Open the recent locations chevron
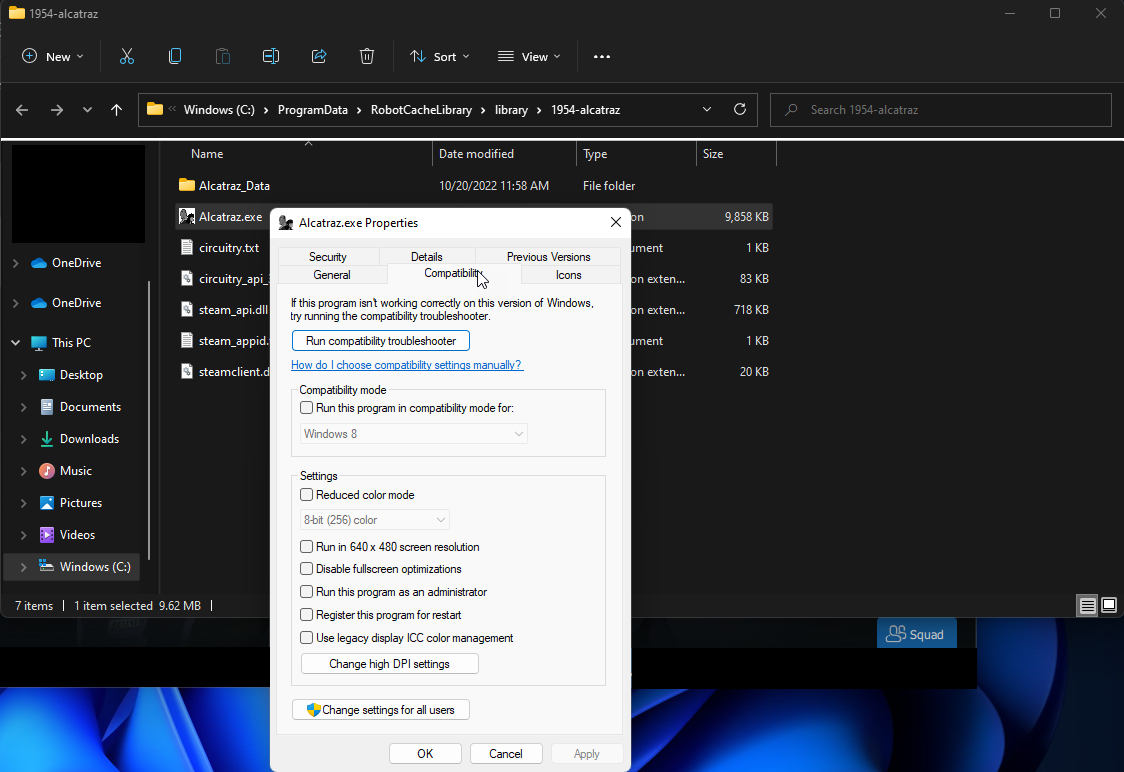This screenshot has height=772, width=1124. [87, 110]
